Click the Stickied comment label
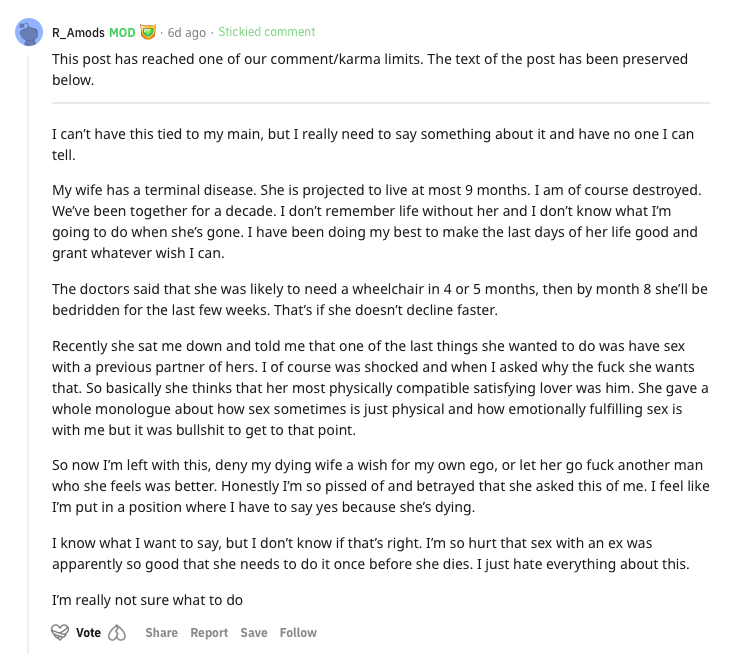730x665 pixels. (x=267, y=32)
